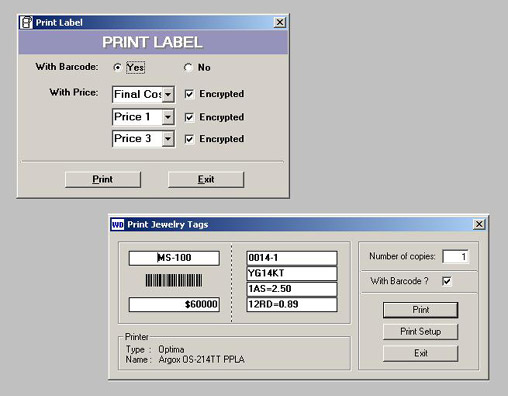Close the Print Label window
This screenshot has width=508, height=396.
280,22
